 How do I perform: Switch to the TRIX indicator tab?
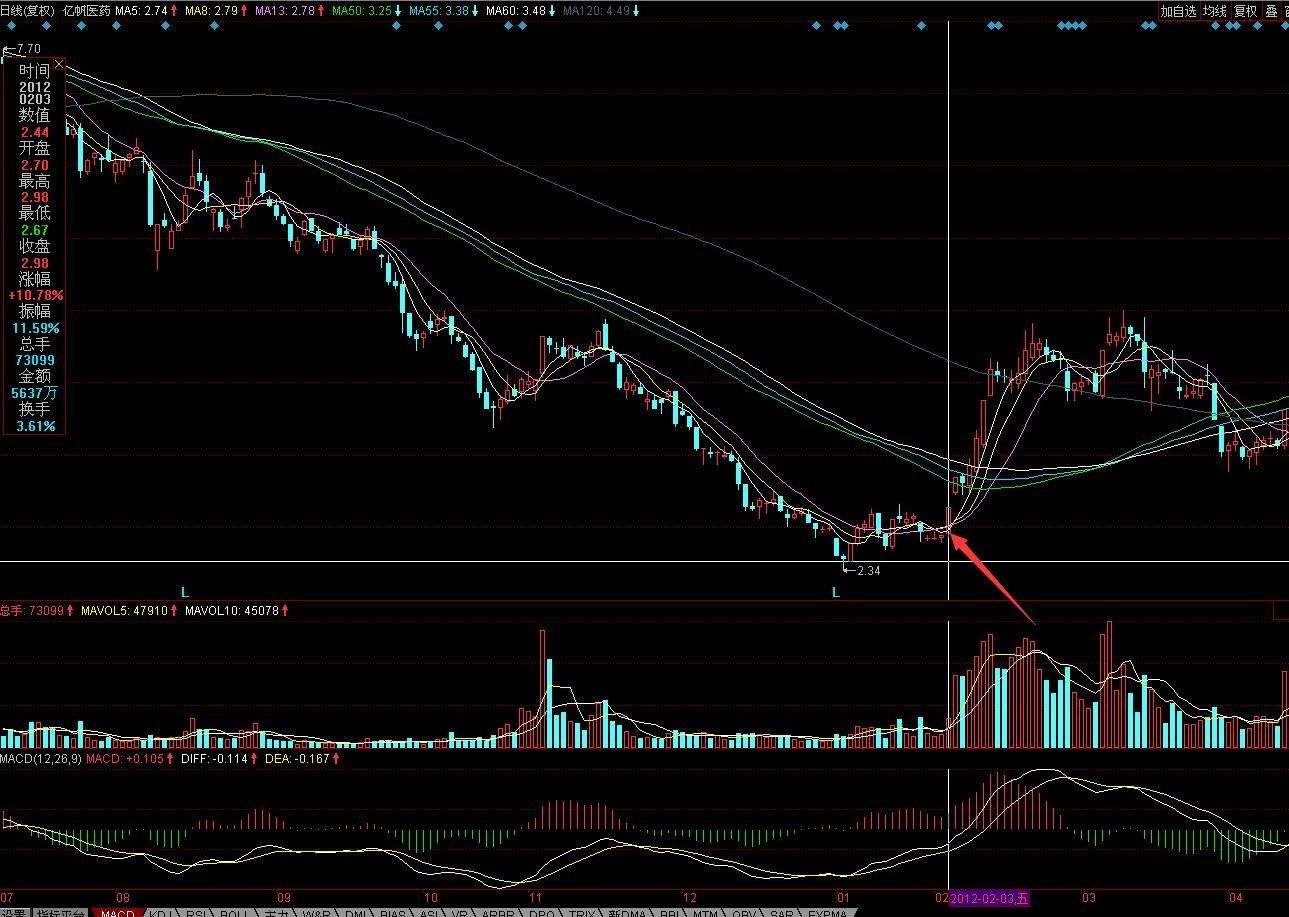point(582,912)
